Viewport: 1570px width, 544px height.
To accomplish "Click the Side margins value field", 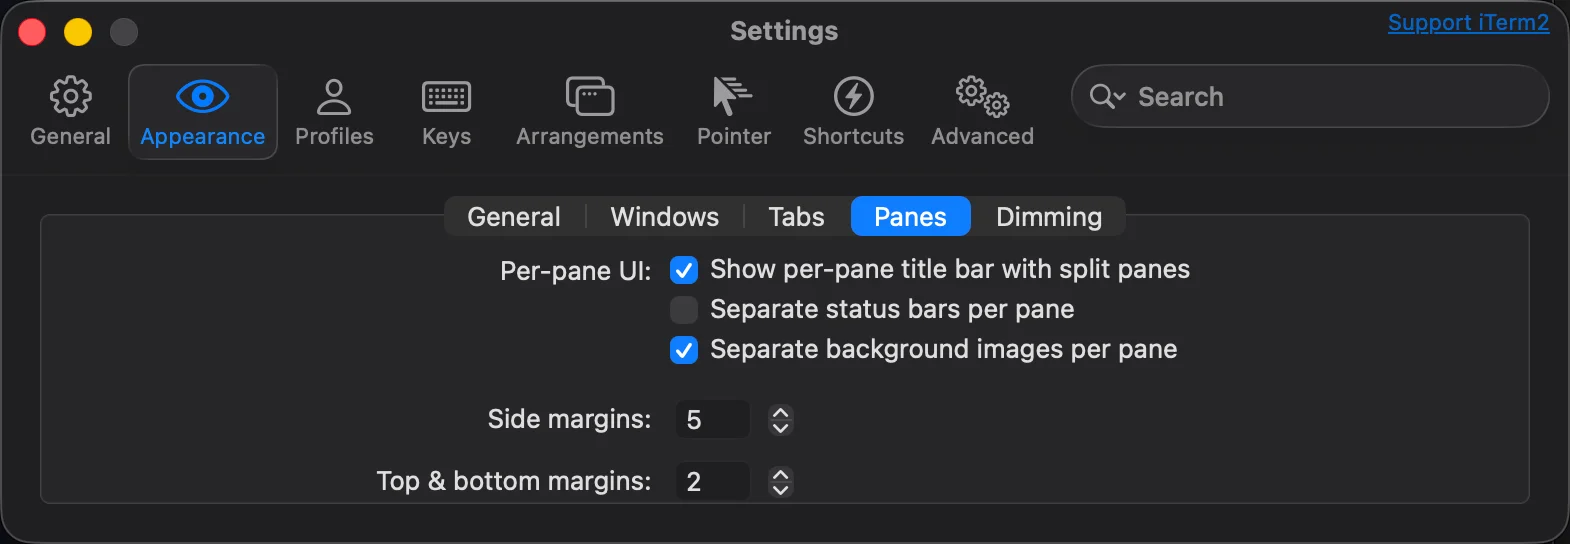I will click(712, 420).
